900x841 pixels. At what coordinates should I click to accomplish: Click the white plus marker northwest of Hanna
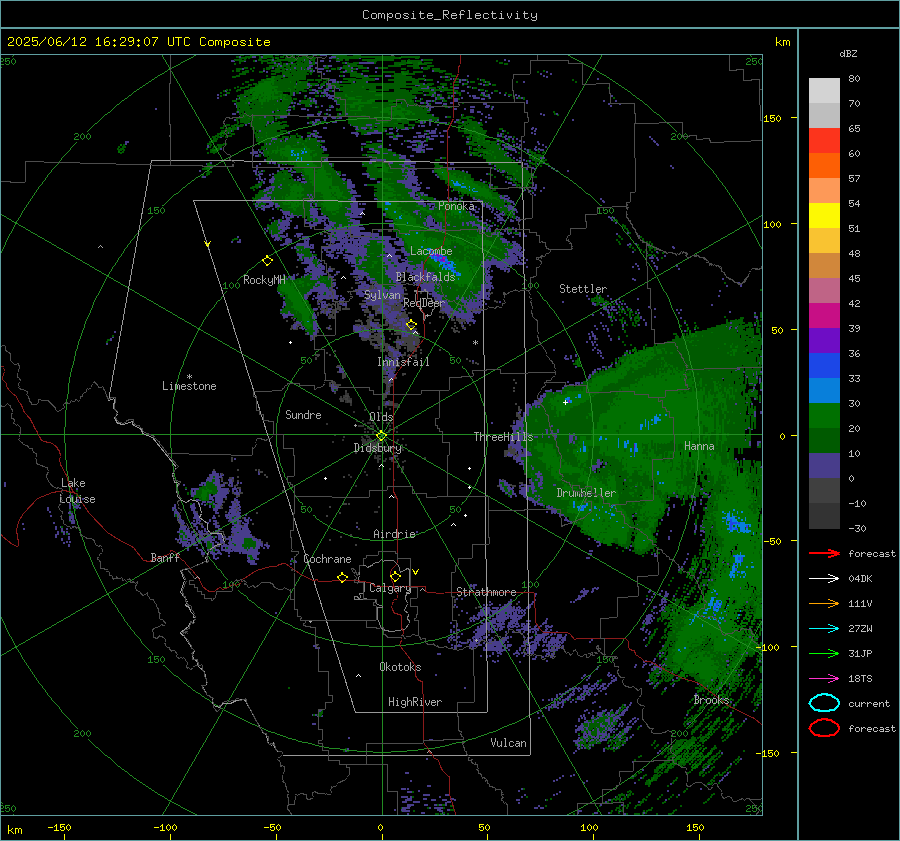(x=565, y=402)
